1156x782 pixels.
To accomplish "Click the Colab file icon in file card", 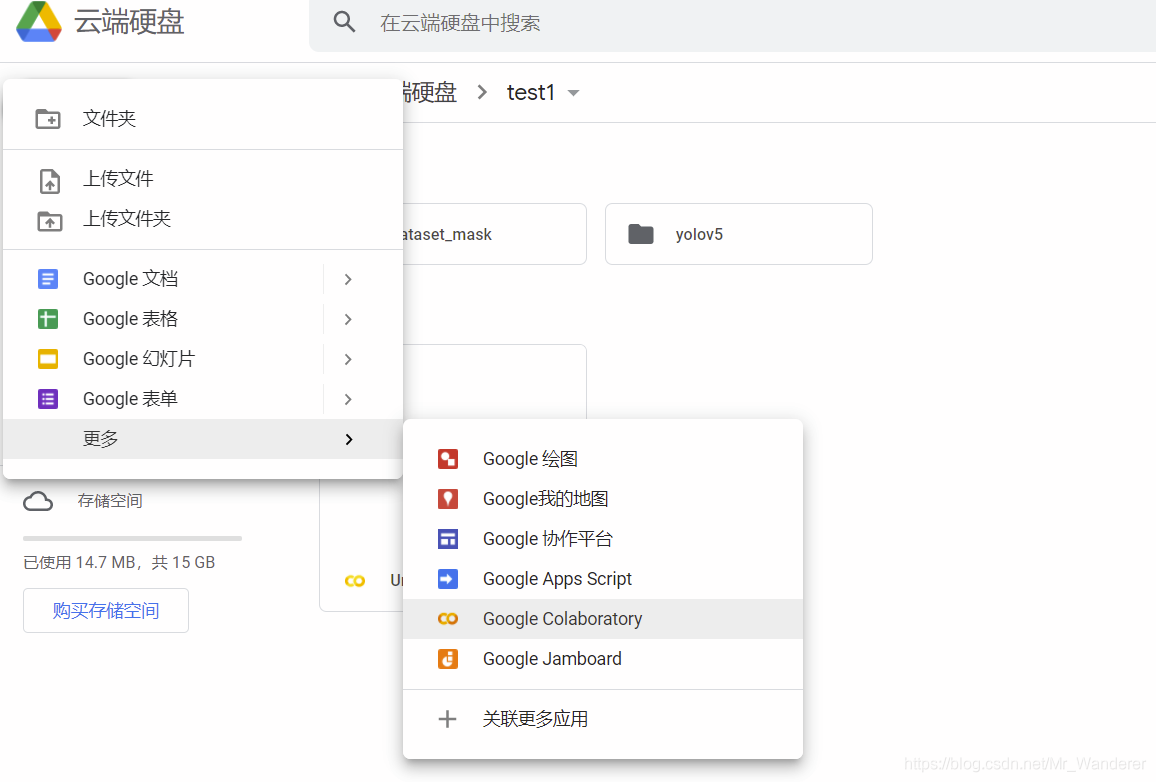I will pyautogui.click(x=355, y=581).
